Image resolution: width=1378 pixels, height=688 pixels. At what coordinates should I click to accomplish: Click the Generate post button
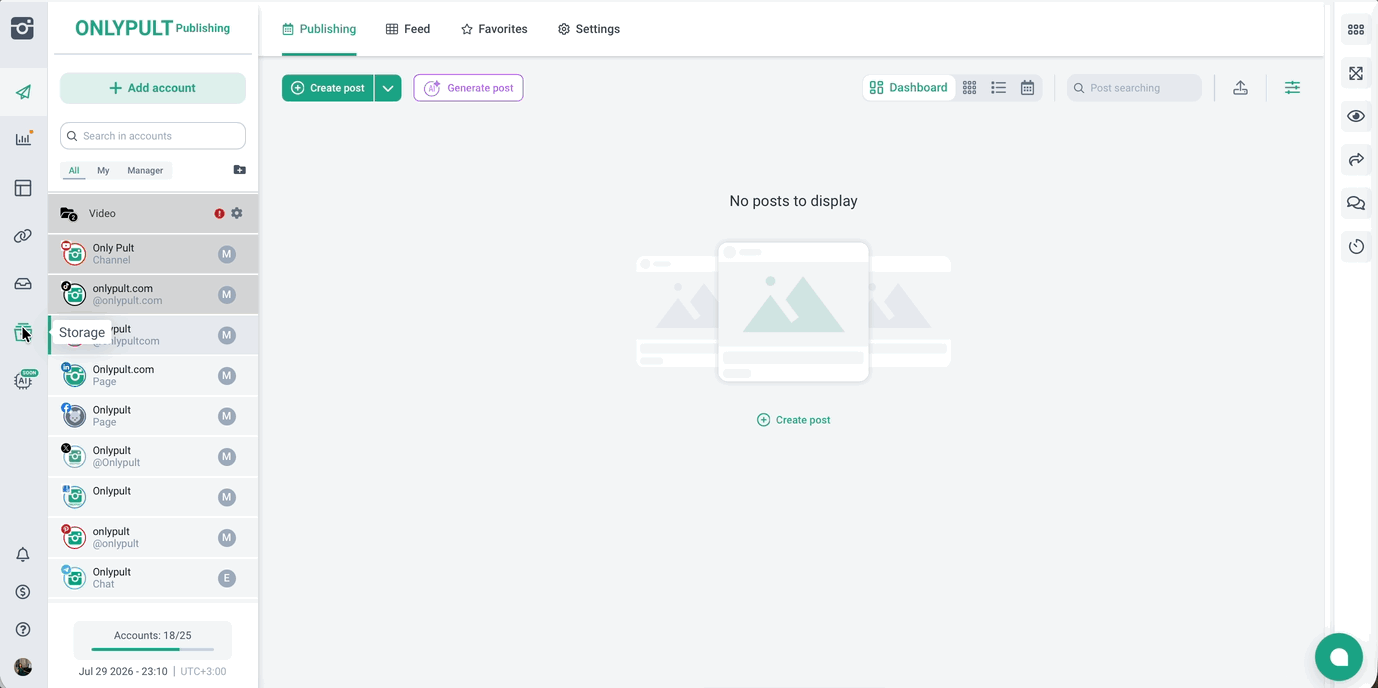point(468,88)
